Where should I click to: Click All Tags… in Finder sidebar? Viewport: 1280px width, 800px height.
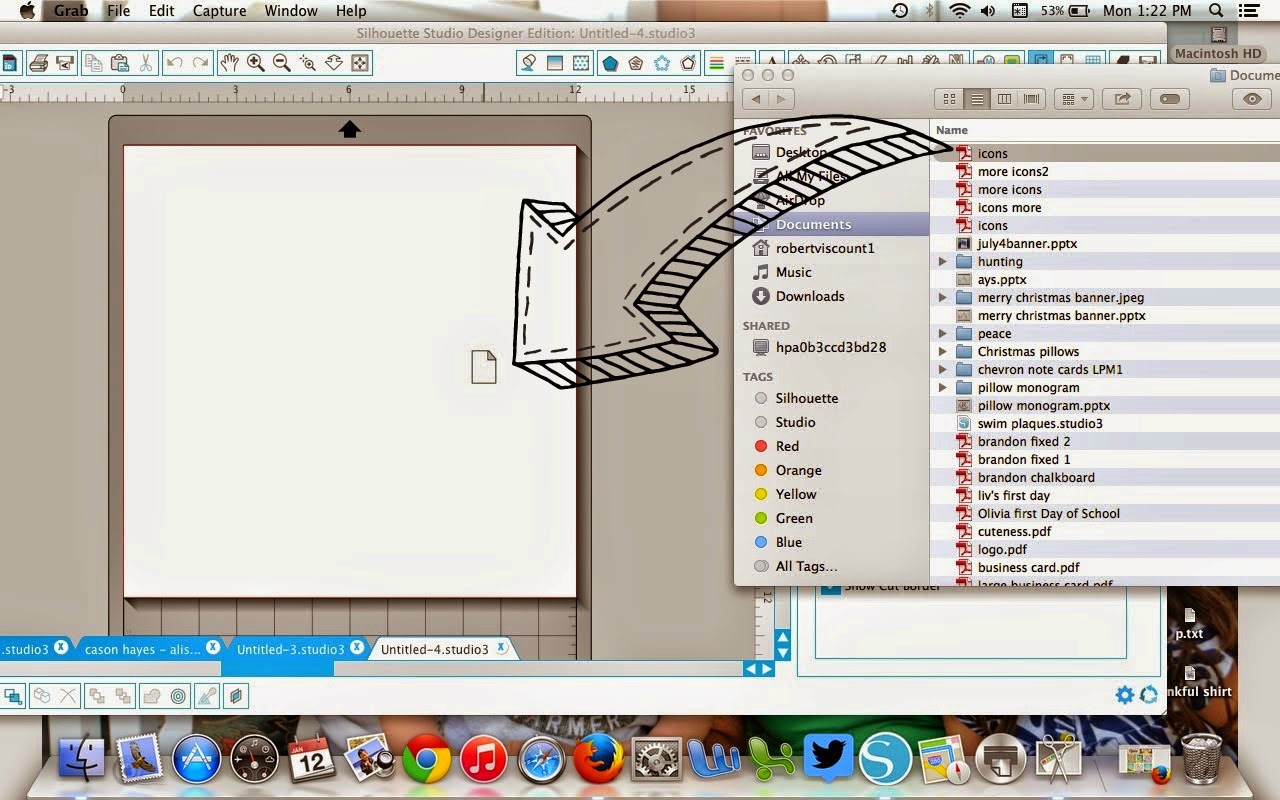(x=832, y=566)
